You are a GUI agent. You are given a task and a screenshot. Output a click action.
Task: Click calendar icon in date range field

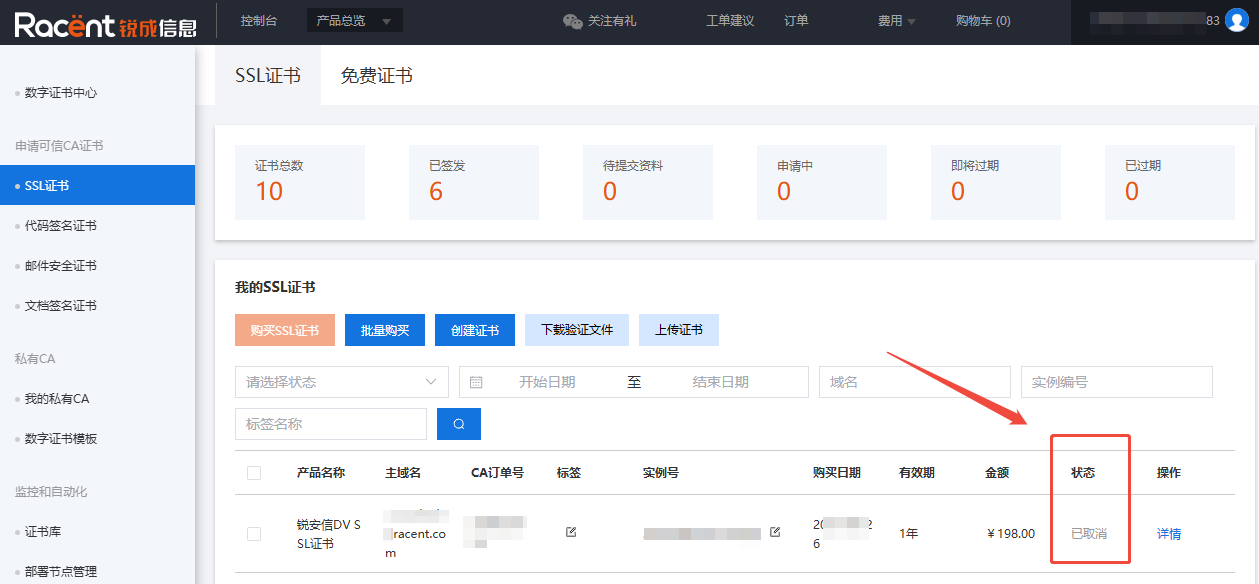point(476,382)
